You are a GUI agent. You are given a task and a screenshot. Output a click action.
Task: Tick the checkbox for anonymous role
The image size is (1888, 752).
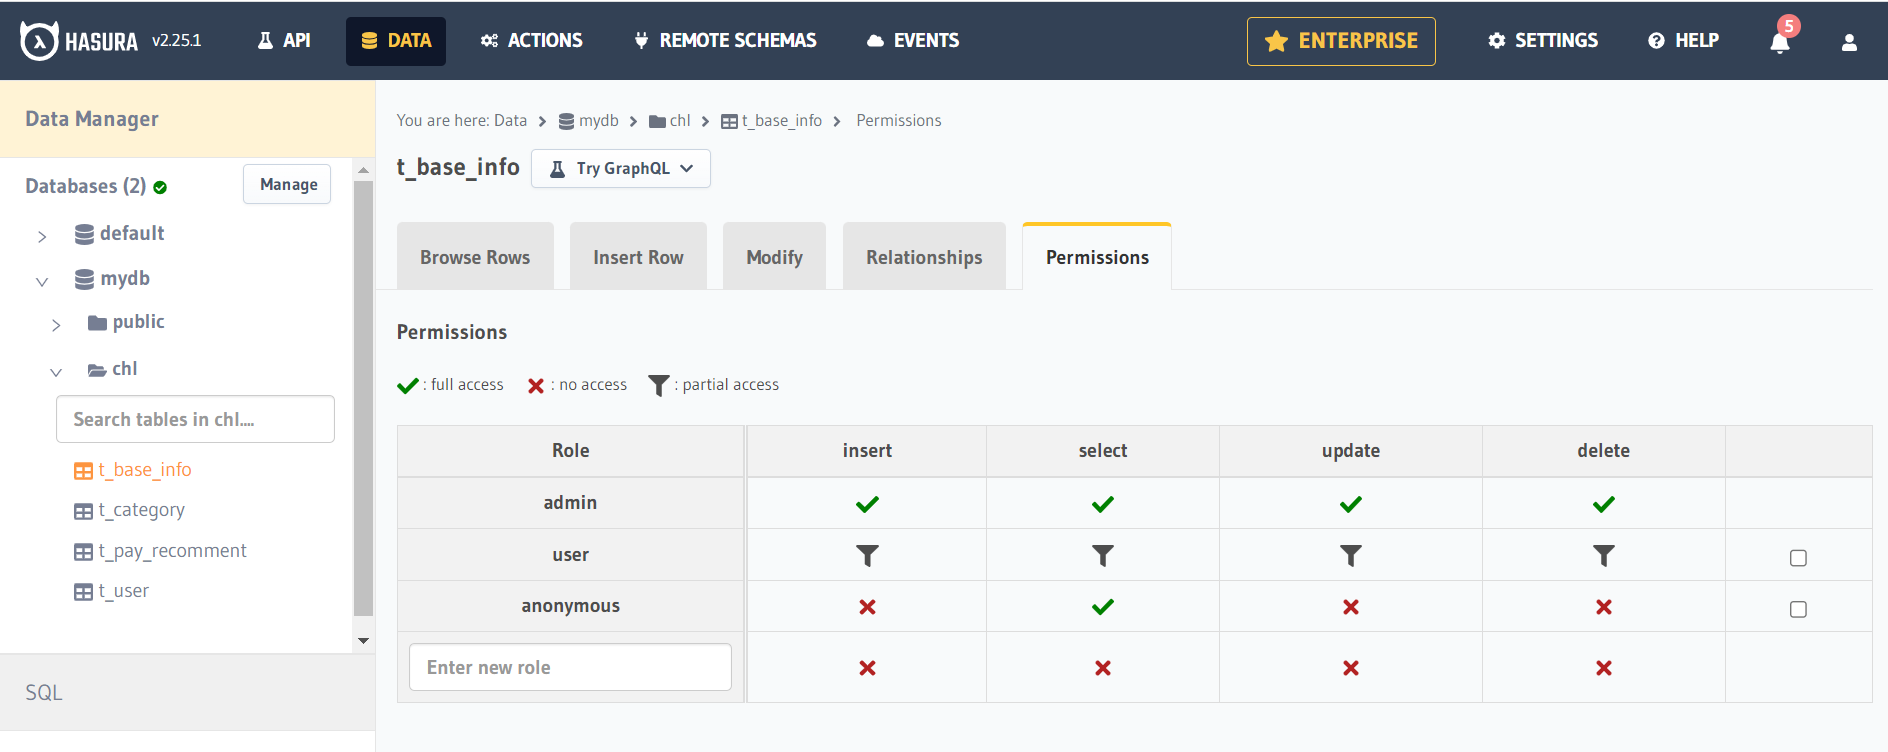[1798, 609]
